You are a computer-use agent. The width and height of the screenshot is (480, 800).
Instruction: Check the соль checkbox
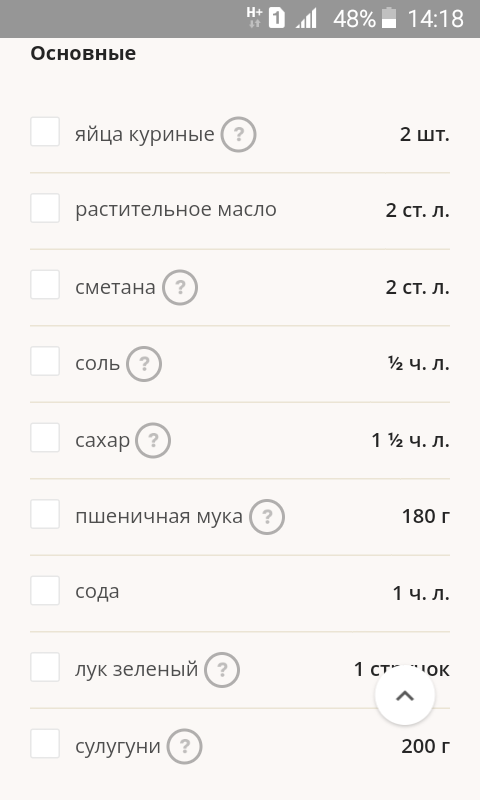(x=45, y=361)
